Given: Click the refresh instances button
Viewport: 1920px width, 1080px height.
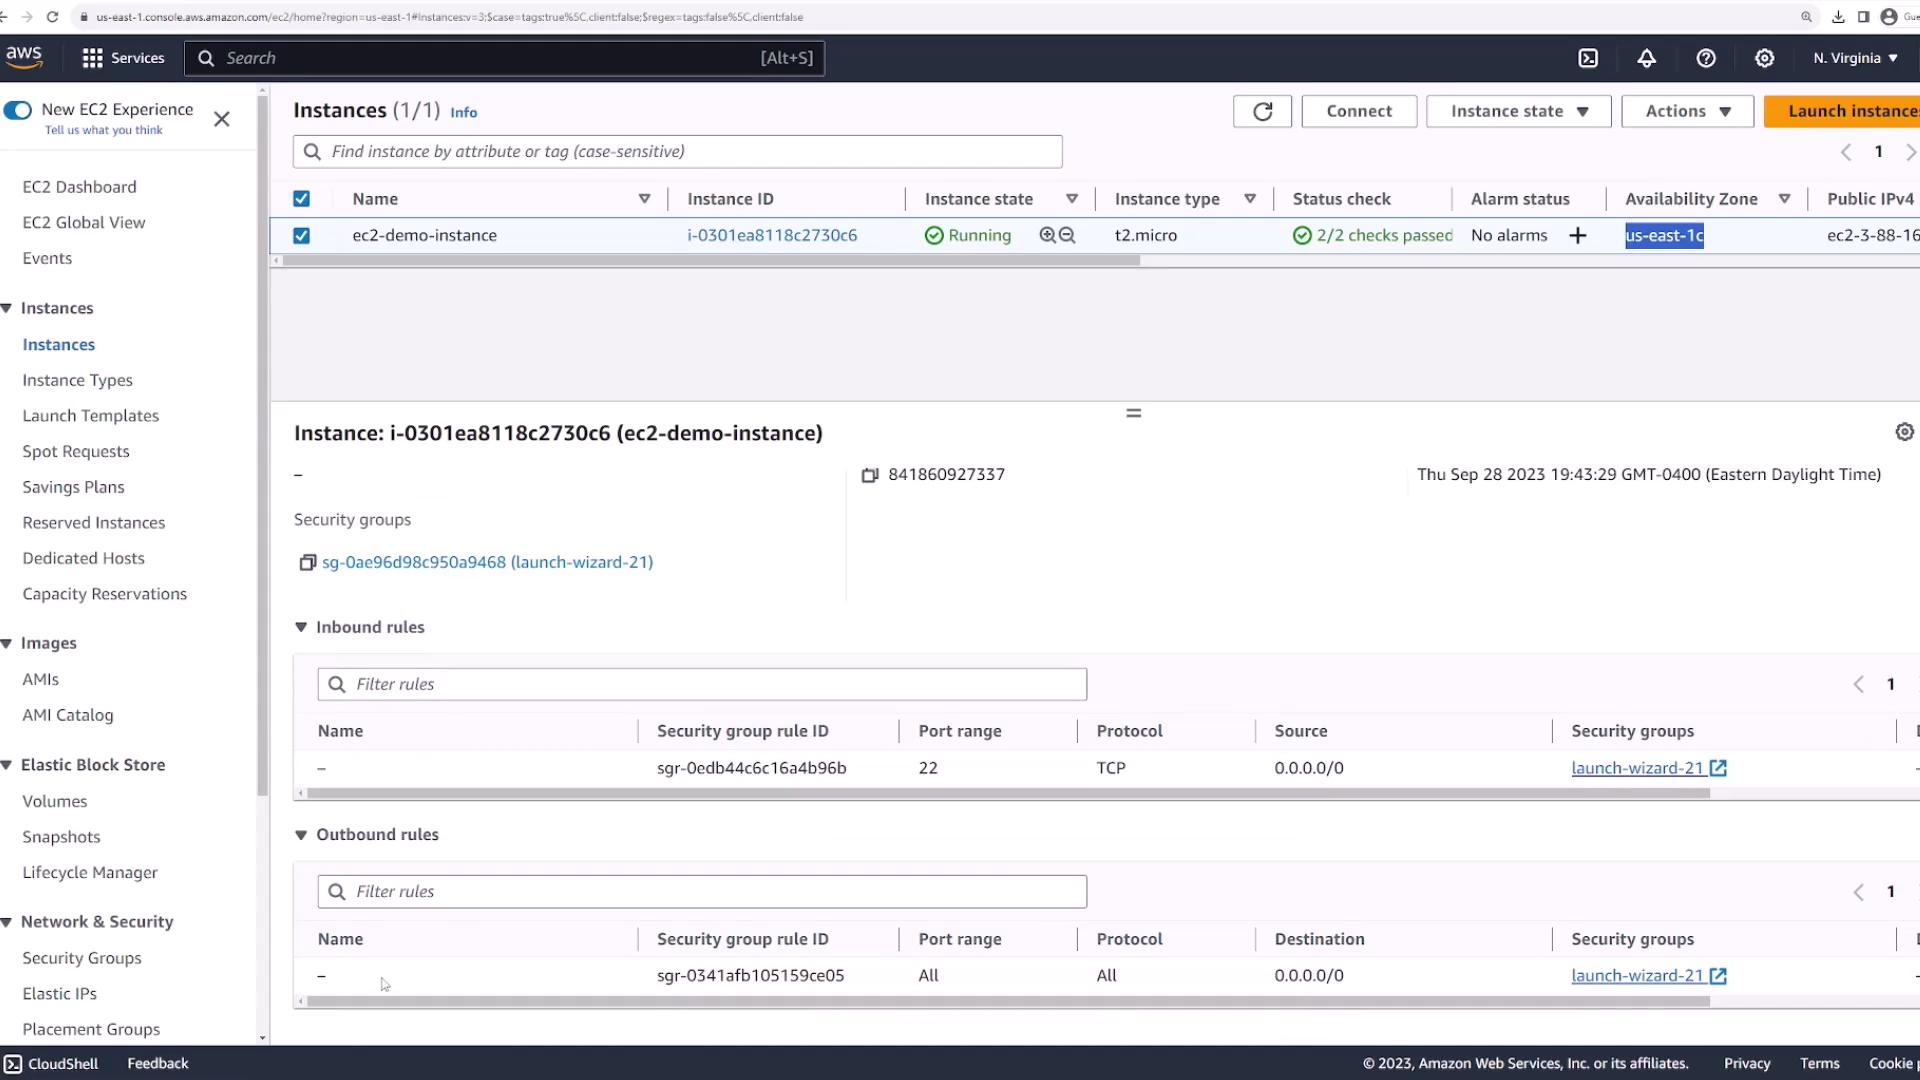Looking at the screenshot, I should click(x=1262, y=111).
